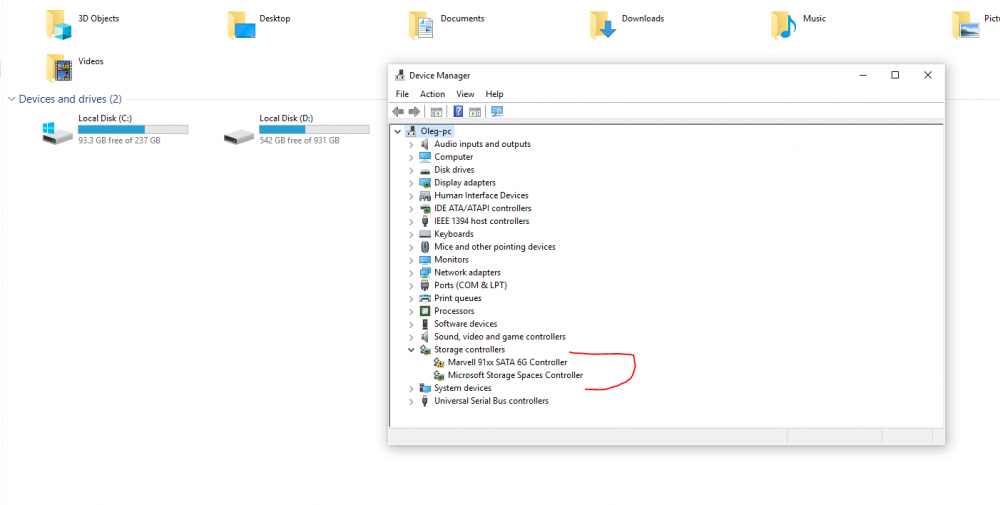Click the Scan for hardware changes icon
The width and height of the screenshot is (1000, 505).
coord(497,112)
